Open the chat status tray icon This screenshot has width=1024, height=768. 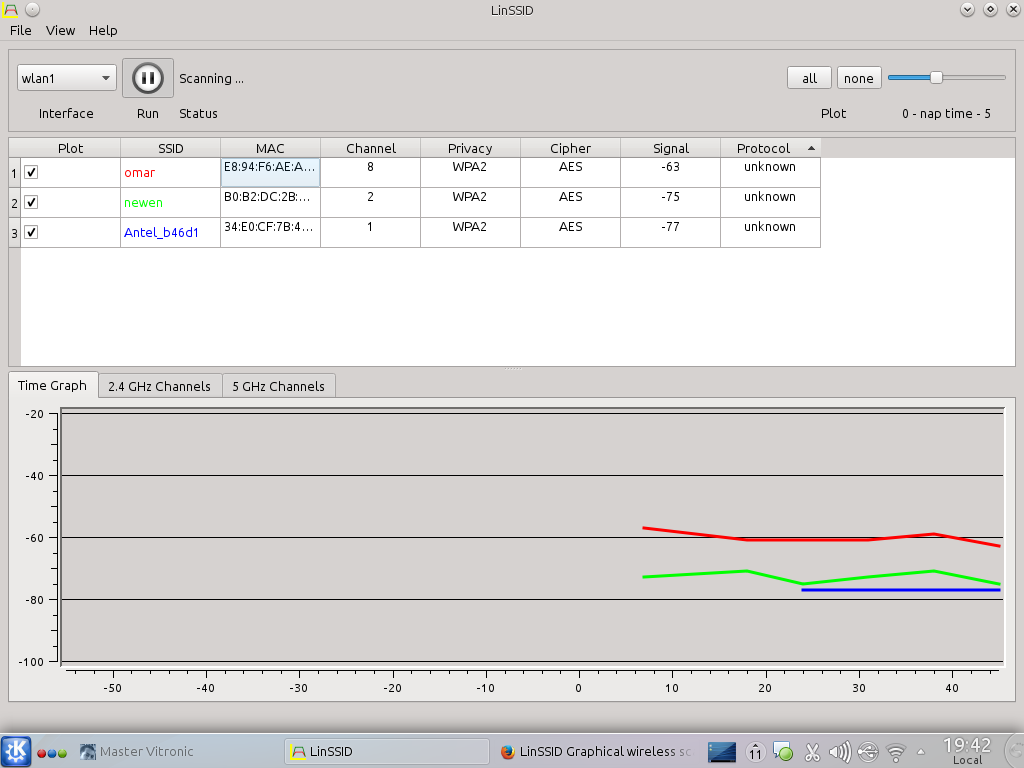[x=783, y=752]
